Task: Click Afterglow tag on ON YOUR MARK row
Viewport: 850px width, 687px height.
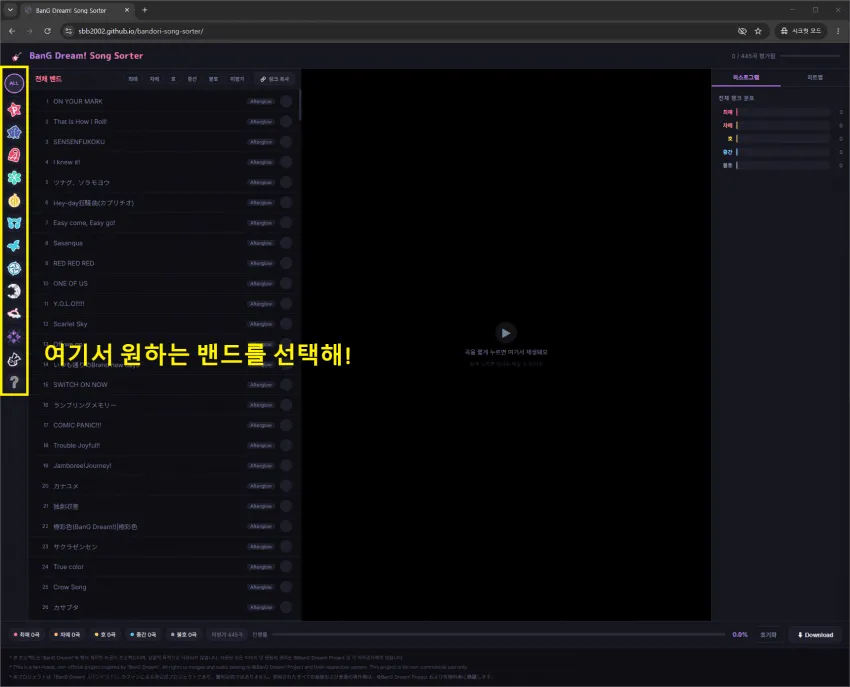Action: (261, 101)
